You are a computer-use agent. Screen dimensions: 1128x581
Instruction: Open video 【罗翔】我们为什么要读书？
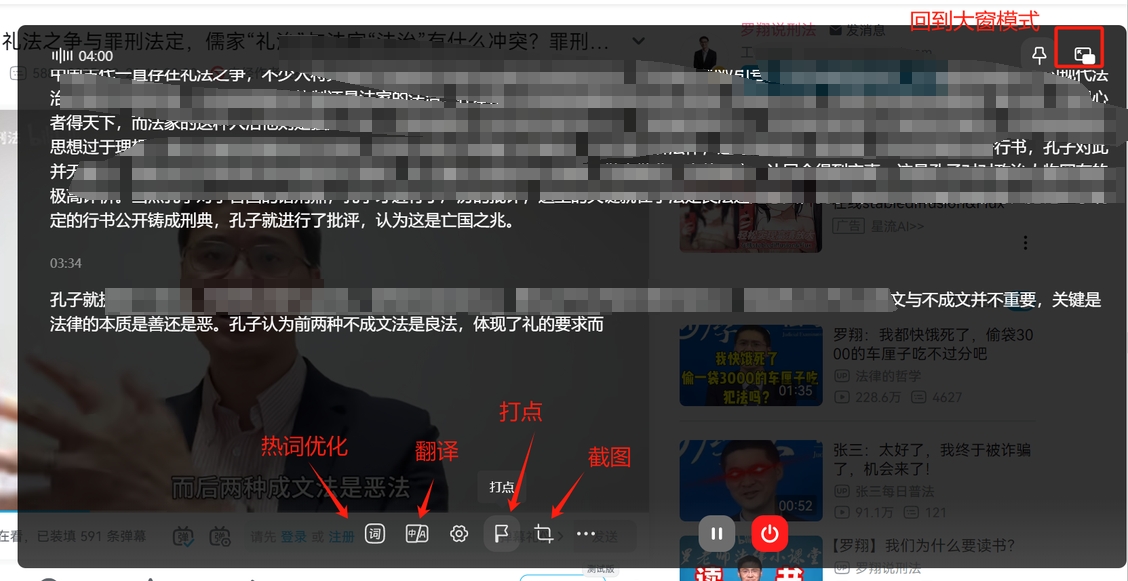tap(926, 544)
